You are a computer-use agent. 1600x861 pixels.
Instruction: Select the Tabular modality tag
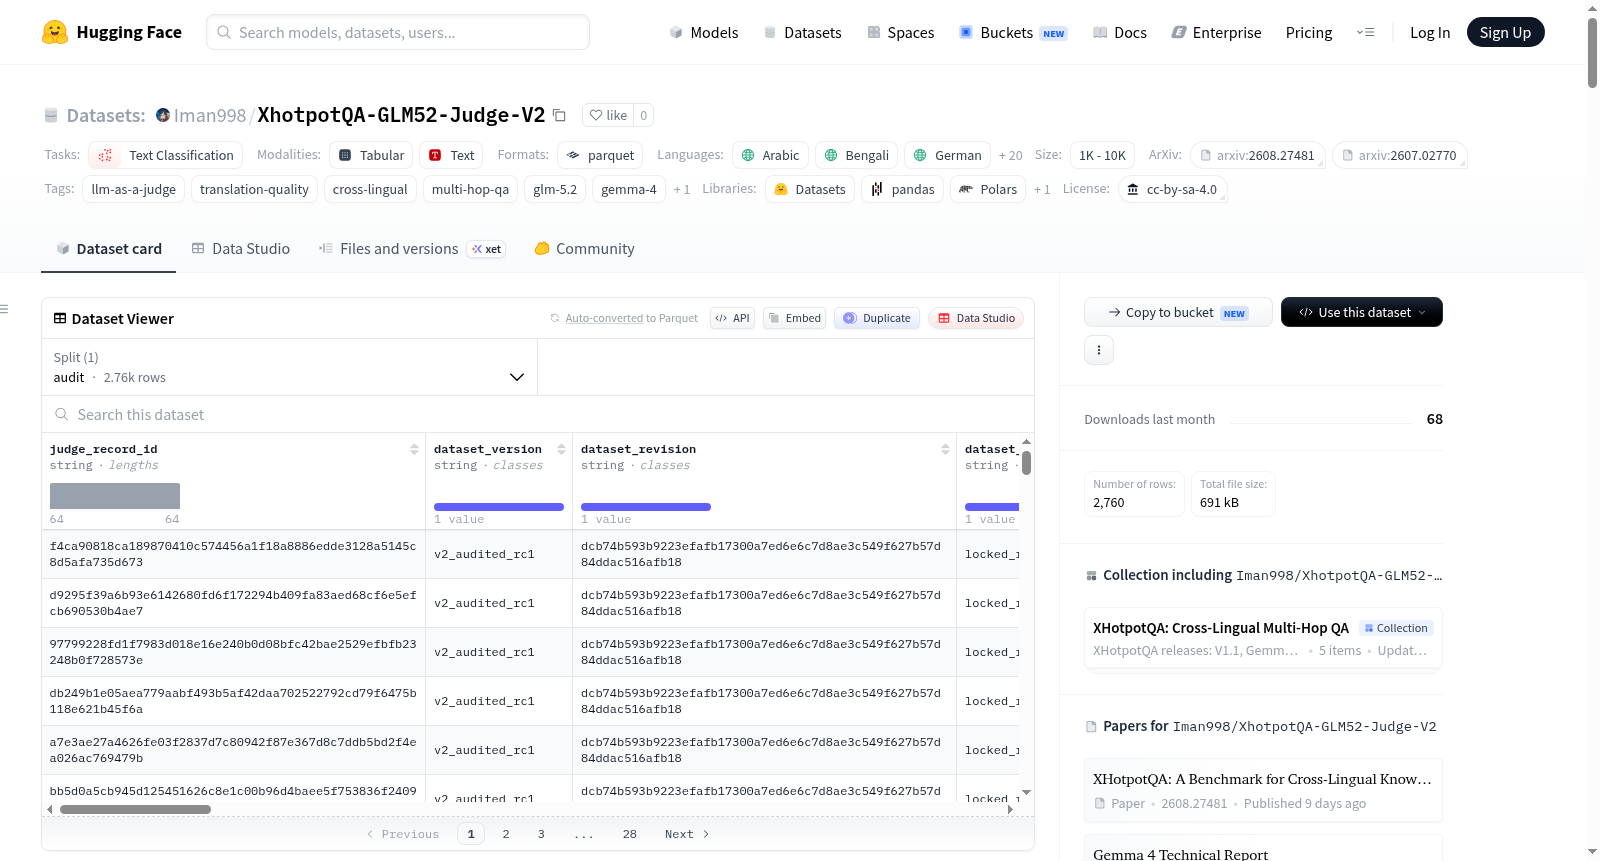pyautogui.click(x=371, y=155)
